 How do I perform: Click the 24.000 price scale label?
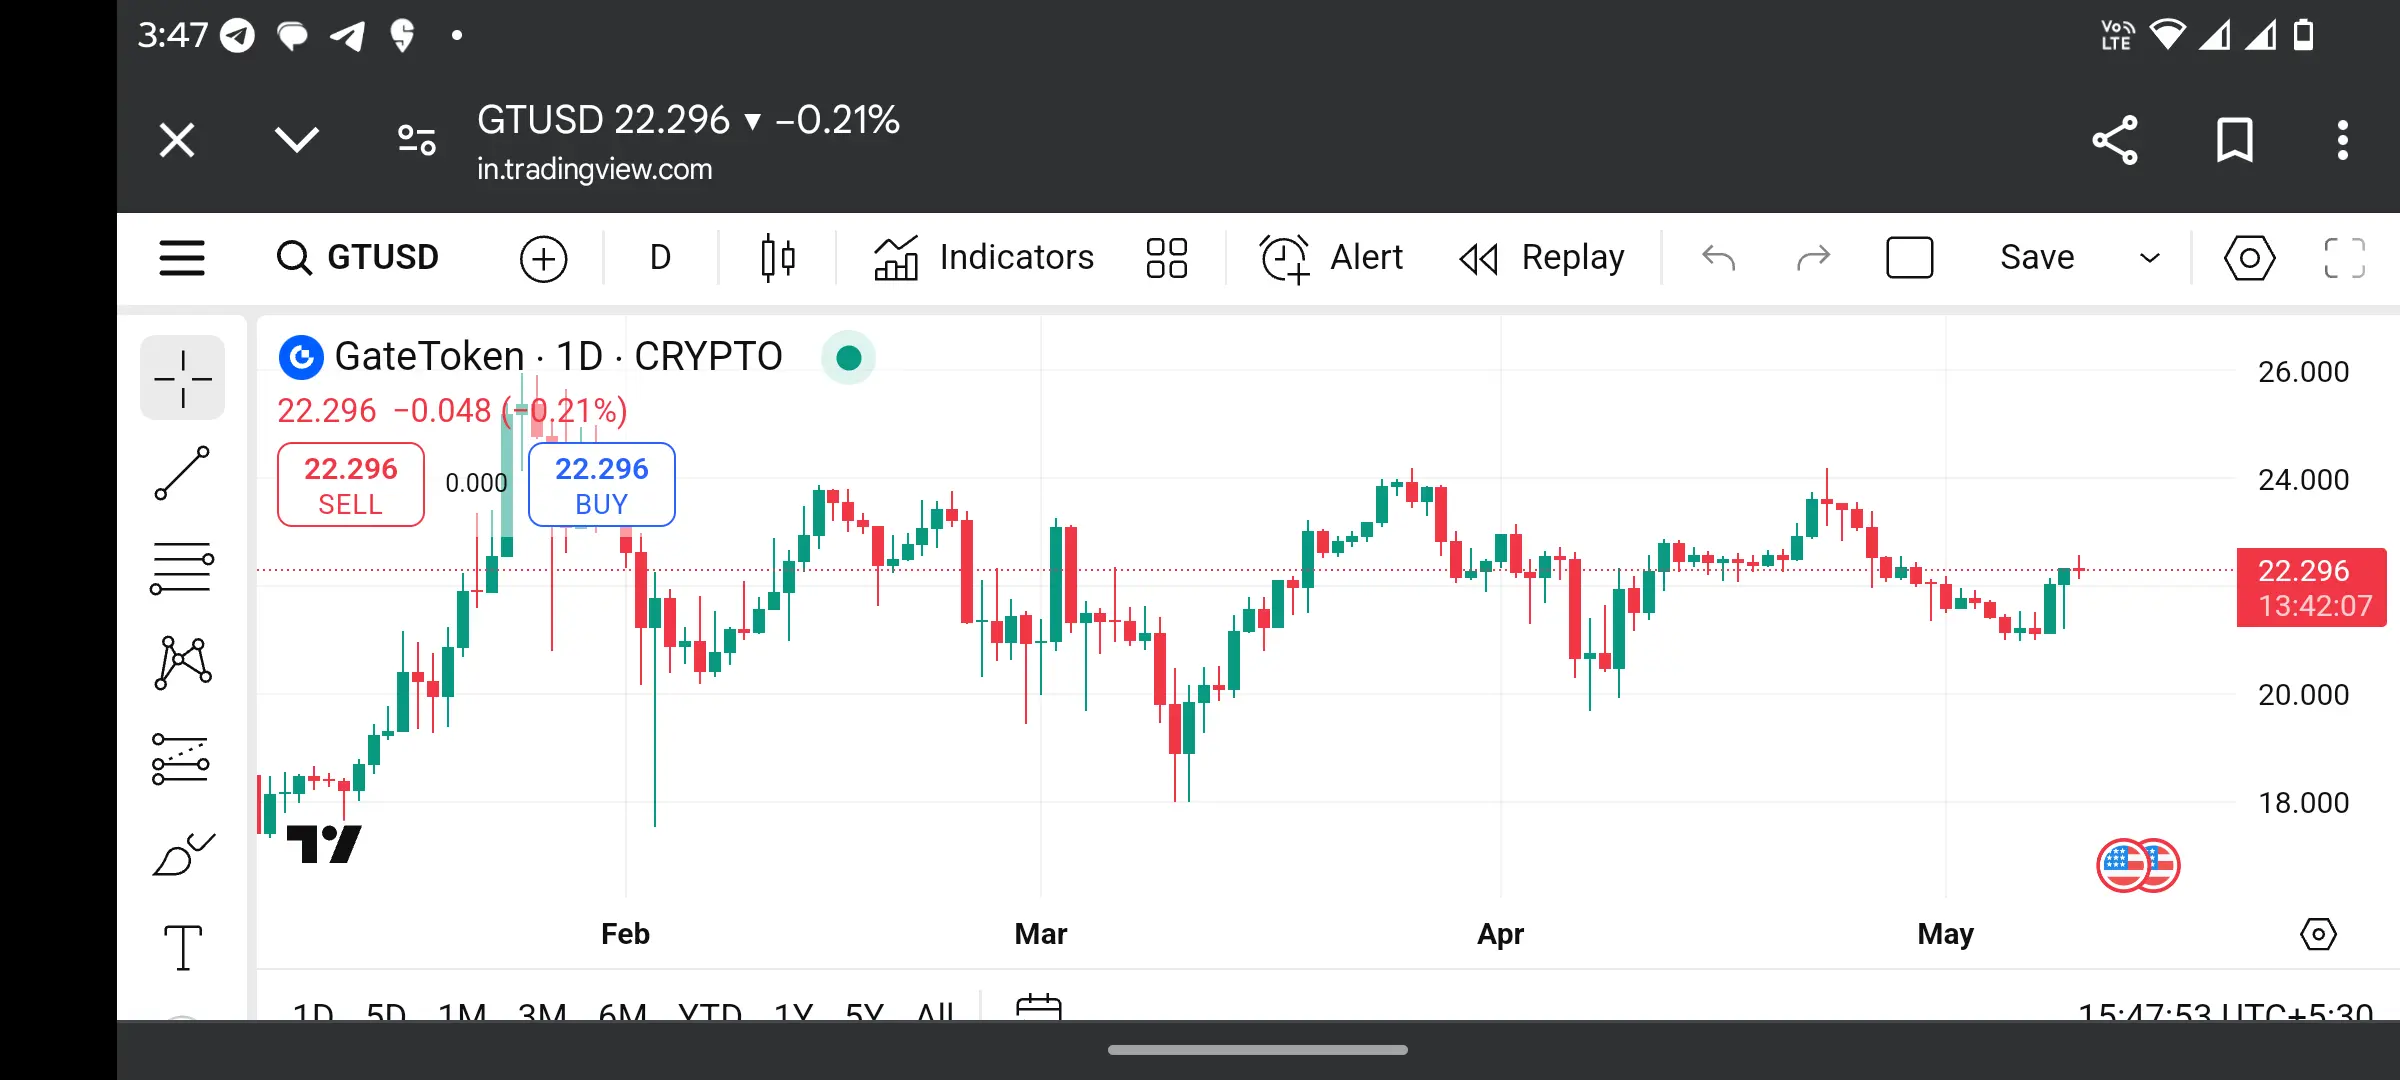pos(2303,480)
